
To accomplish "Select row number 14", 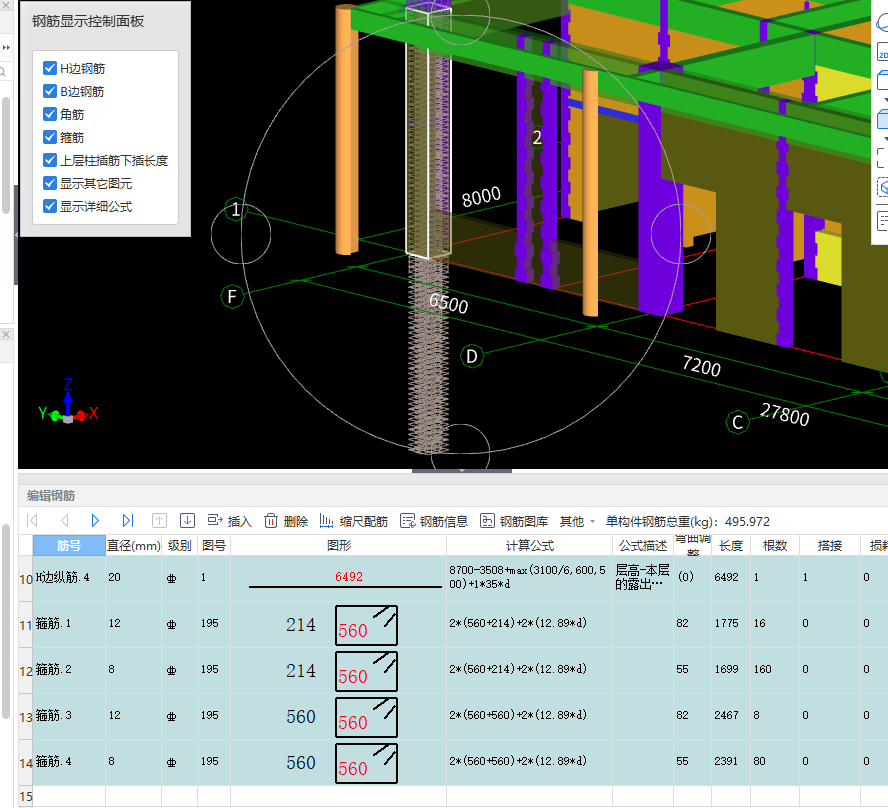I will point(25,763).
